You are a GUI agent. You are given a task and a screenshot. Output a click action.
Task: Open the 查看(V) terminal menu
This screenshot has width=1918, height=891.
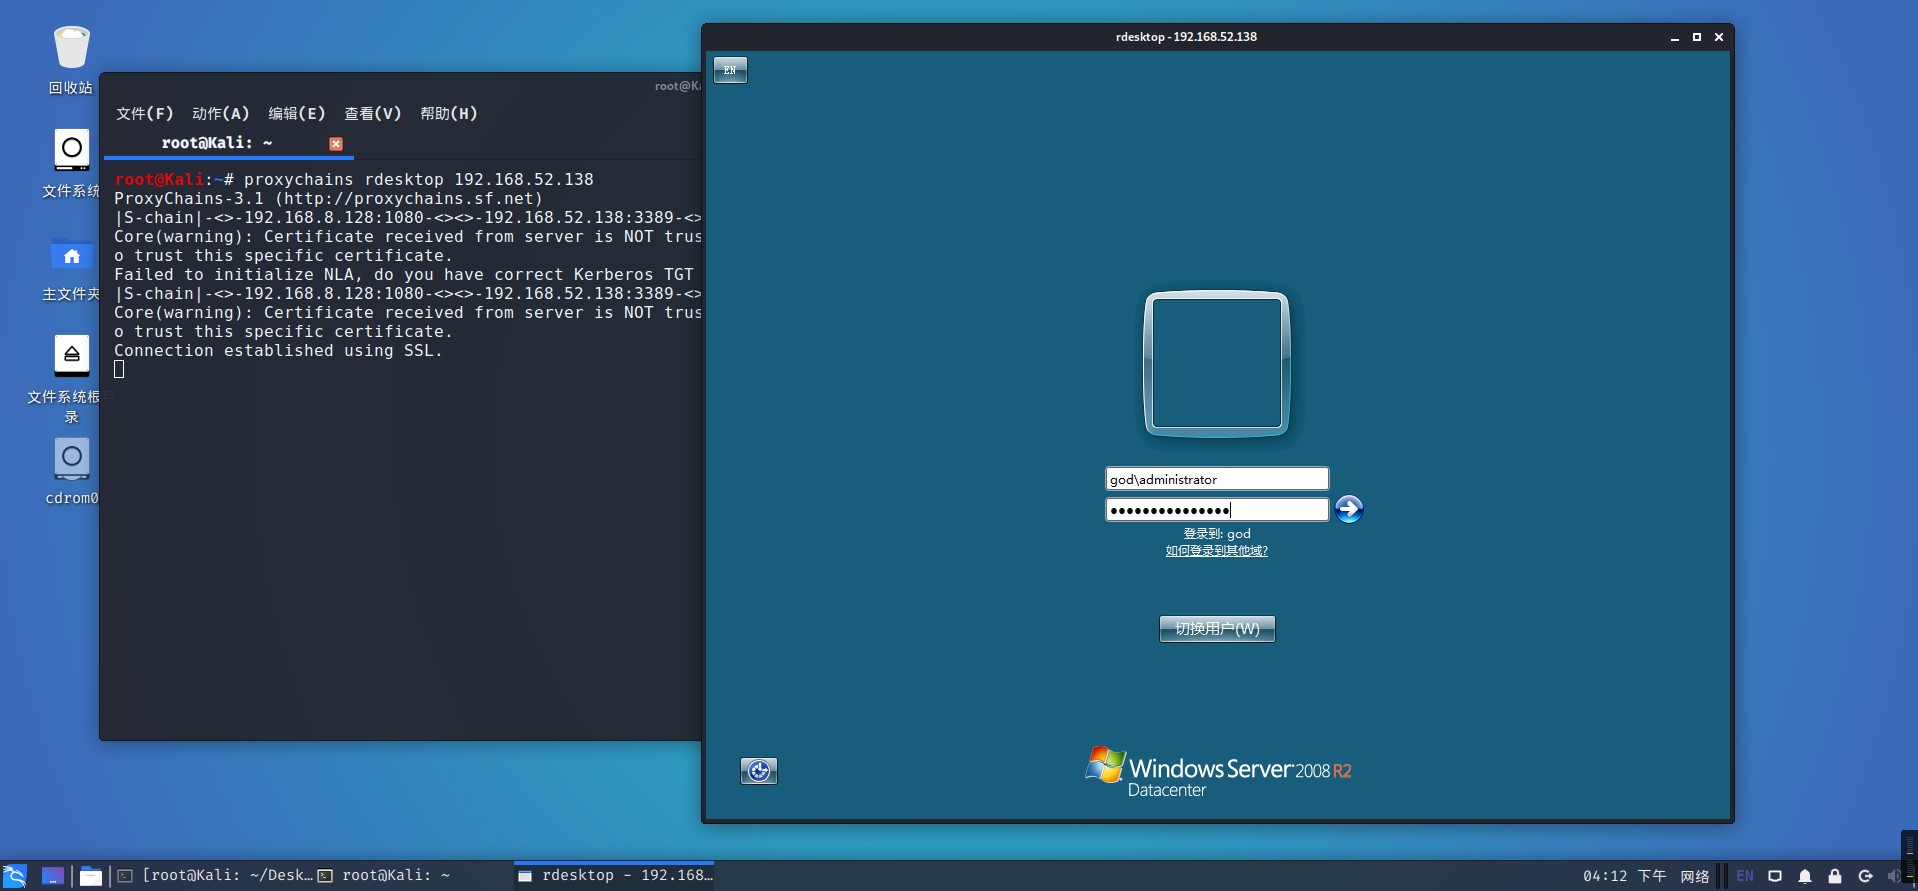(x=373, y=113)
